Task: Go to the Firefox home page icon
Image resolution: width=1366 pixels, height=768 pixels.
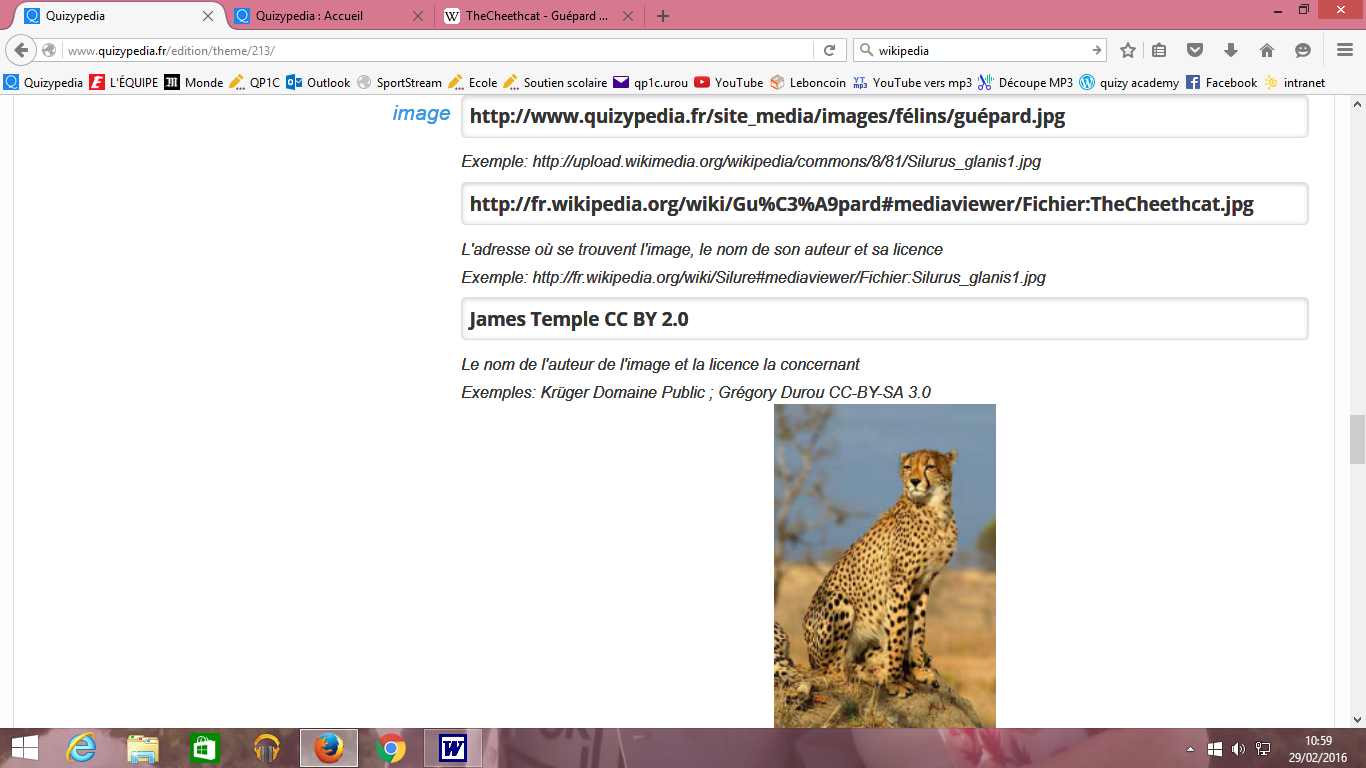Action: [x=1266, y=50]
